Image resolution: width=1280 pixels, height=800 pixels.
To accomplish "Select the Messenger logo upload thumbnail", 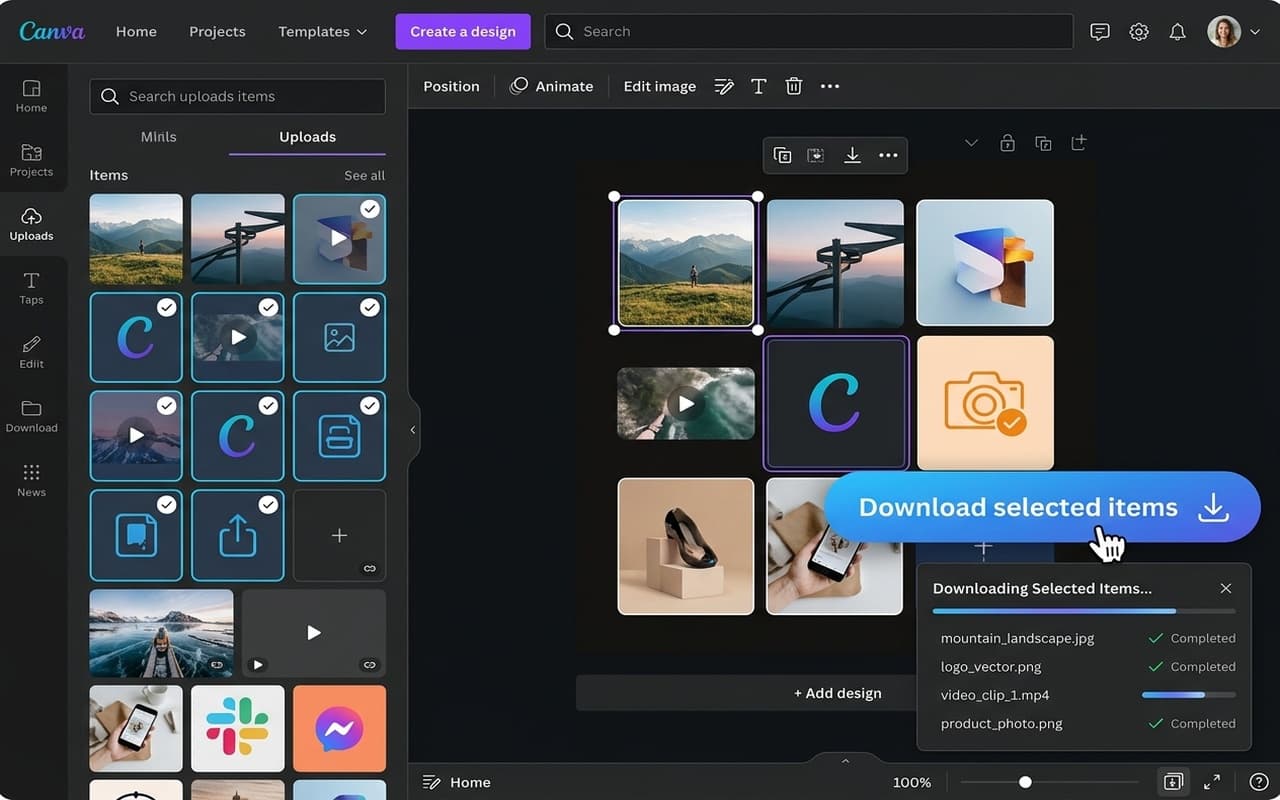I will pyautogui.click(x=339, y=728).
